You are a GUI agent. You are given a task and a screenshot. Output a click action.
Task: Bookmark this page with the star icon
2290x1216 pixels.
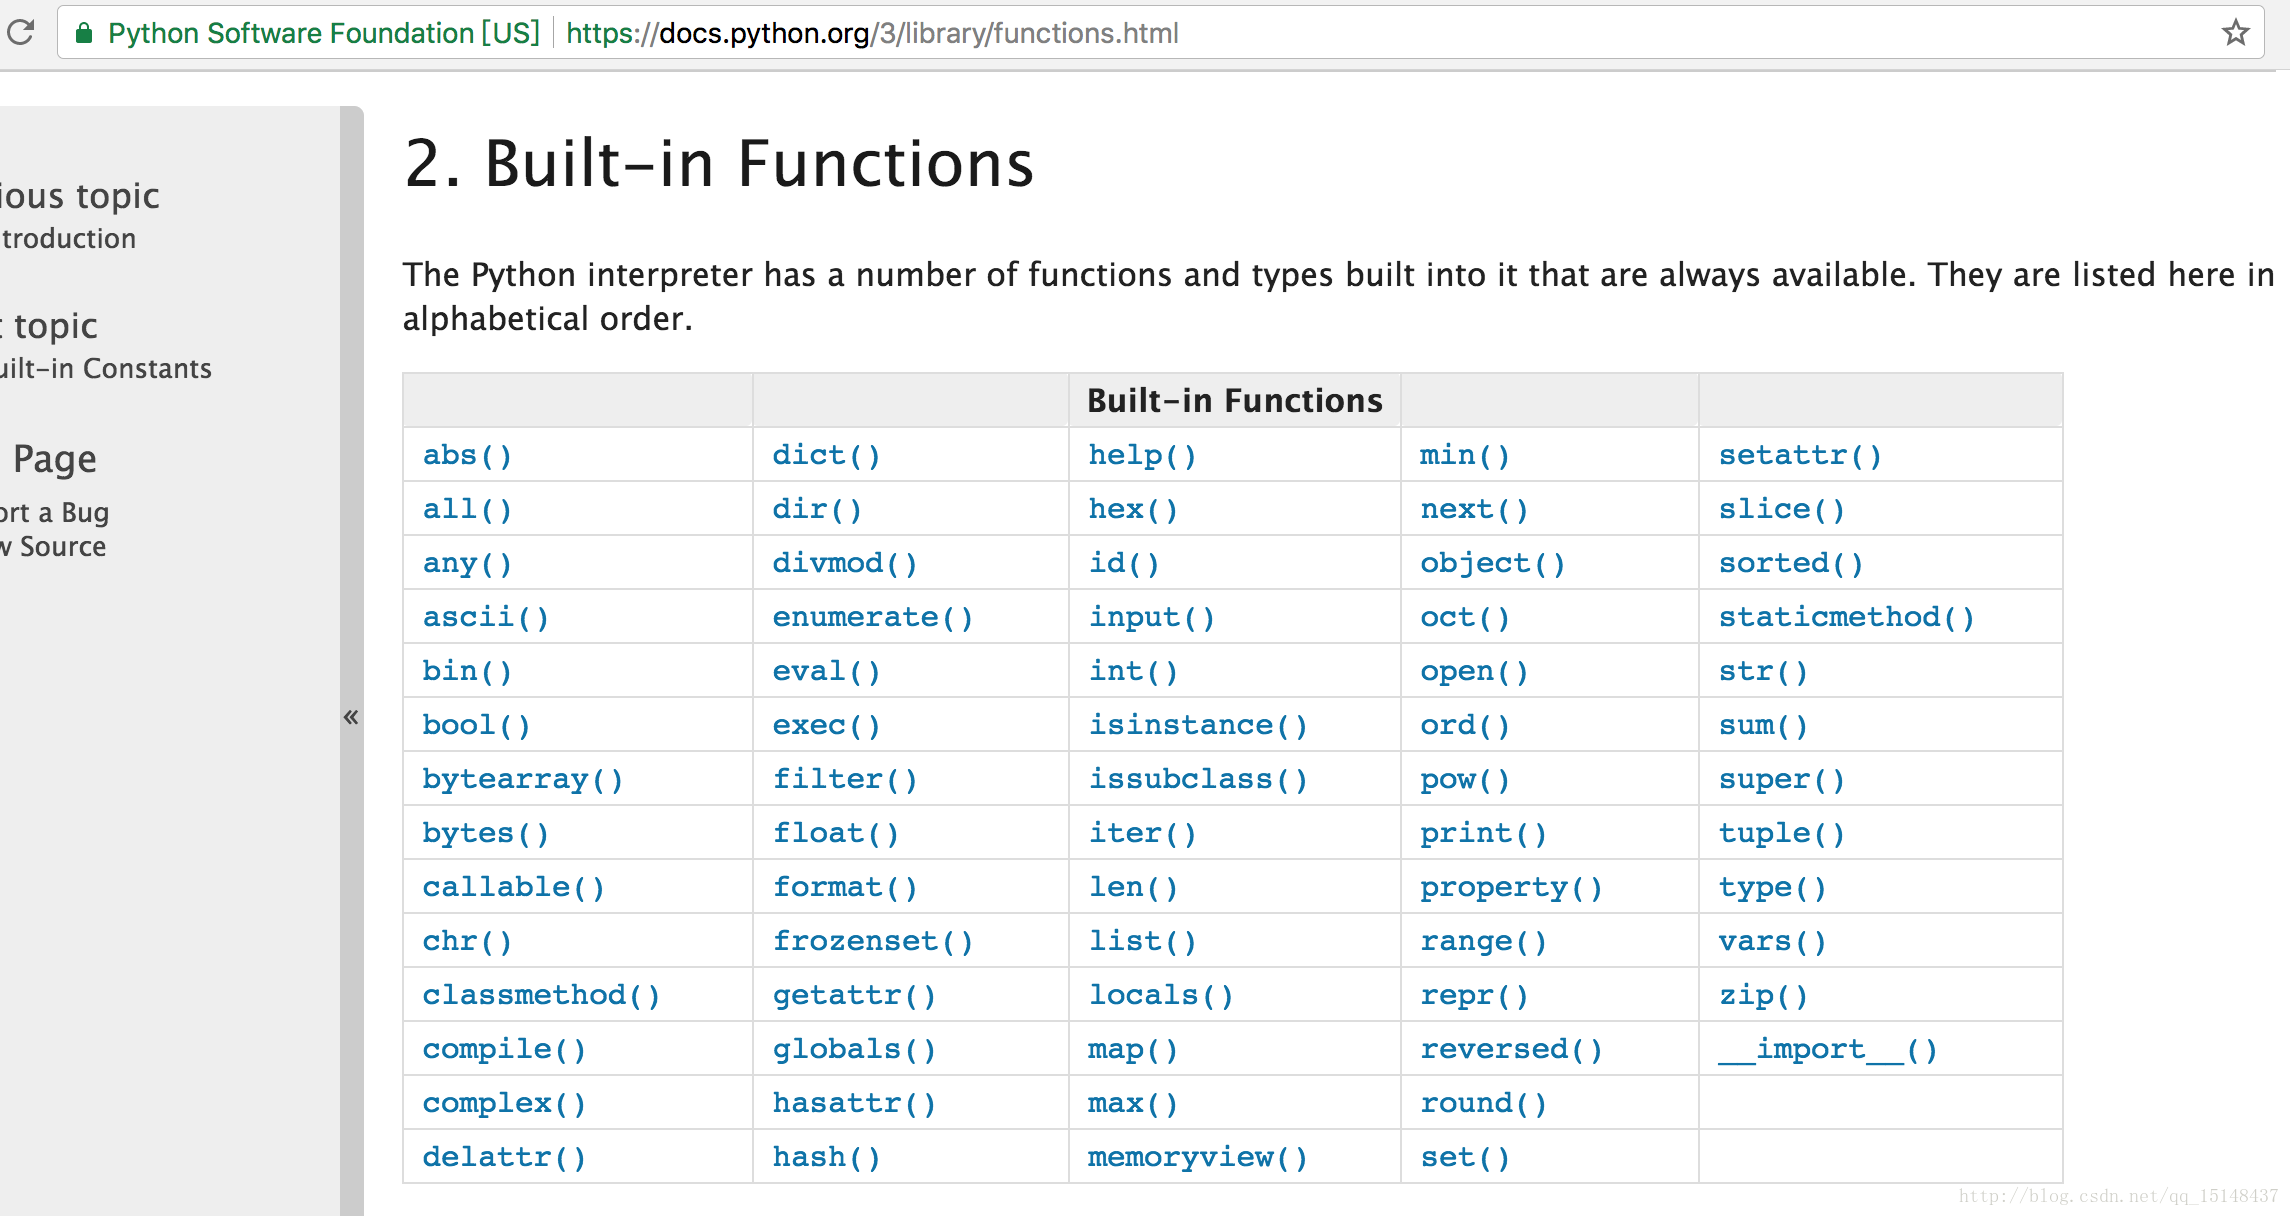pos(2236,33)
